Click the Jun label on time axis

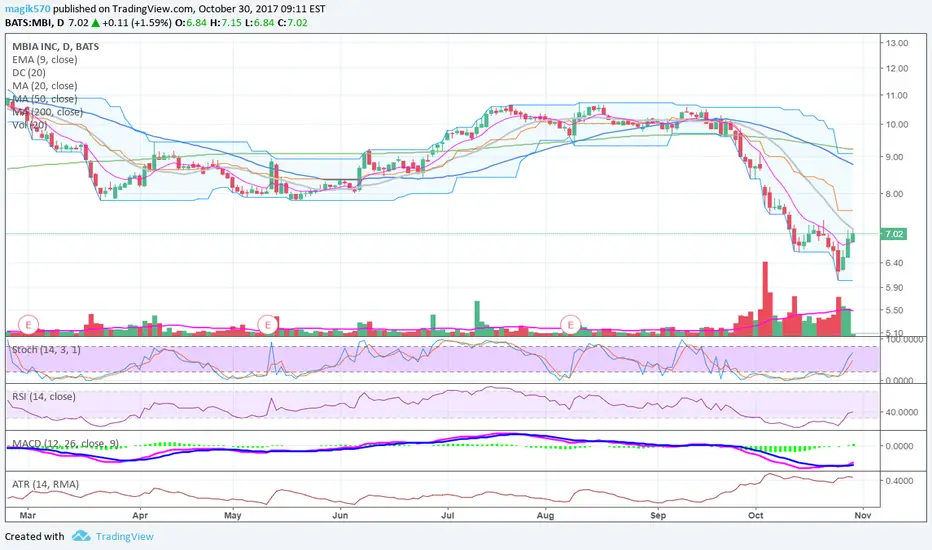pyautogui.click(x=340, y=516)
